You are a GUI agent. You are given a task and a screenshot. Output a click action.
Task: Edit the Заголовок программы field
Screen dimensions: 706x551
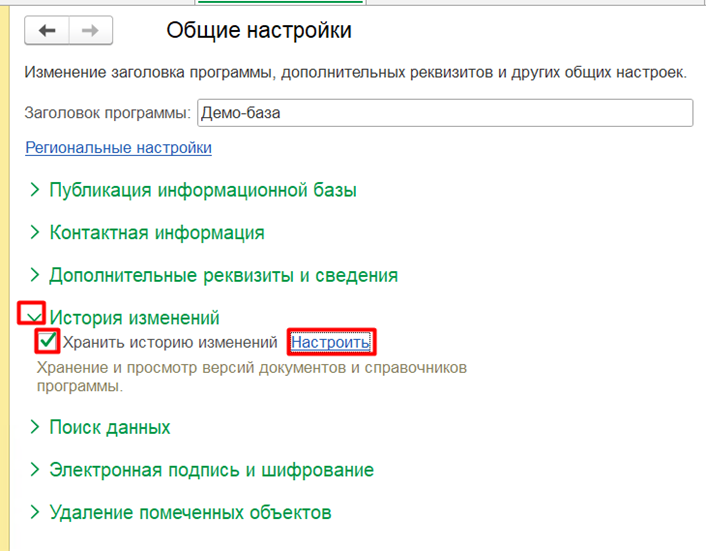(445, 113)
